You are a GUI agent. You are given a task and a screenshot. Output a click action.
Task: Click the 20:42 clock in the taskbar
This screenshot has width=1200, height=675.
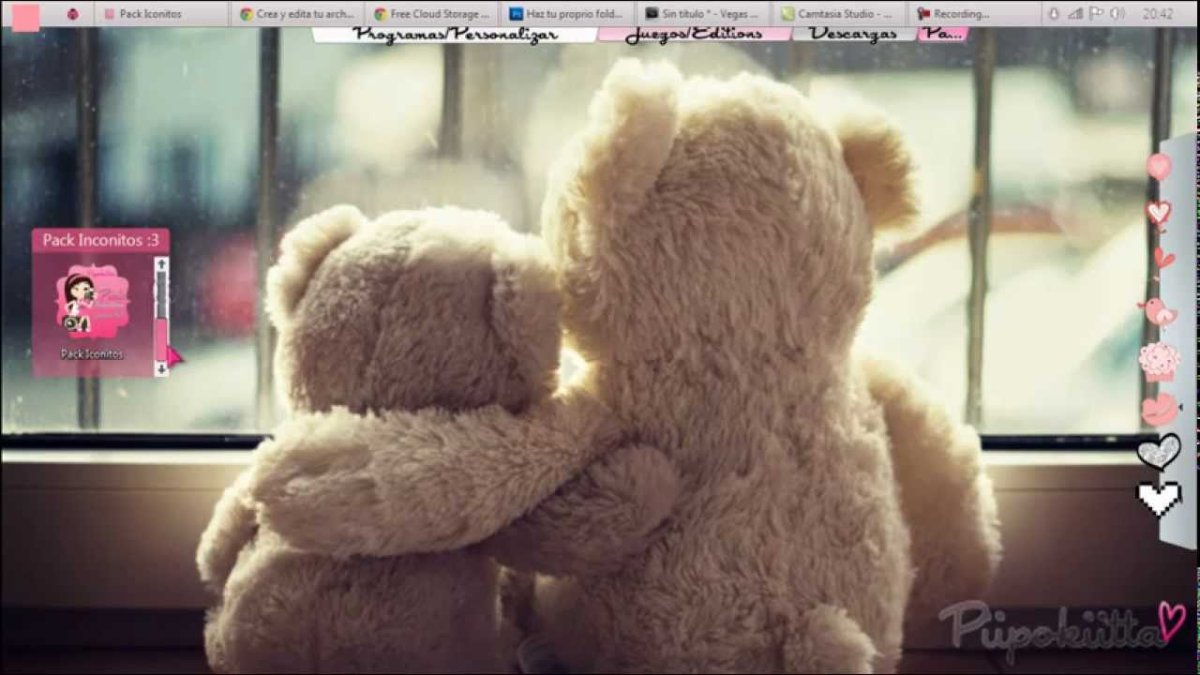(x=1157, y=14)
